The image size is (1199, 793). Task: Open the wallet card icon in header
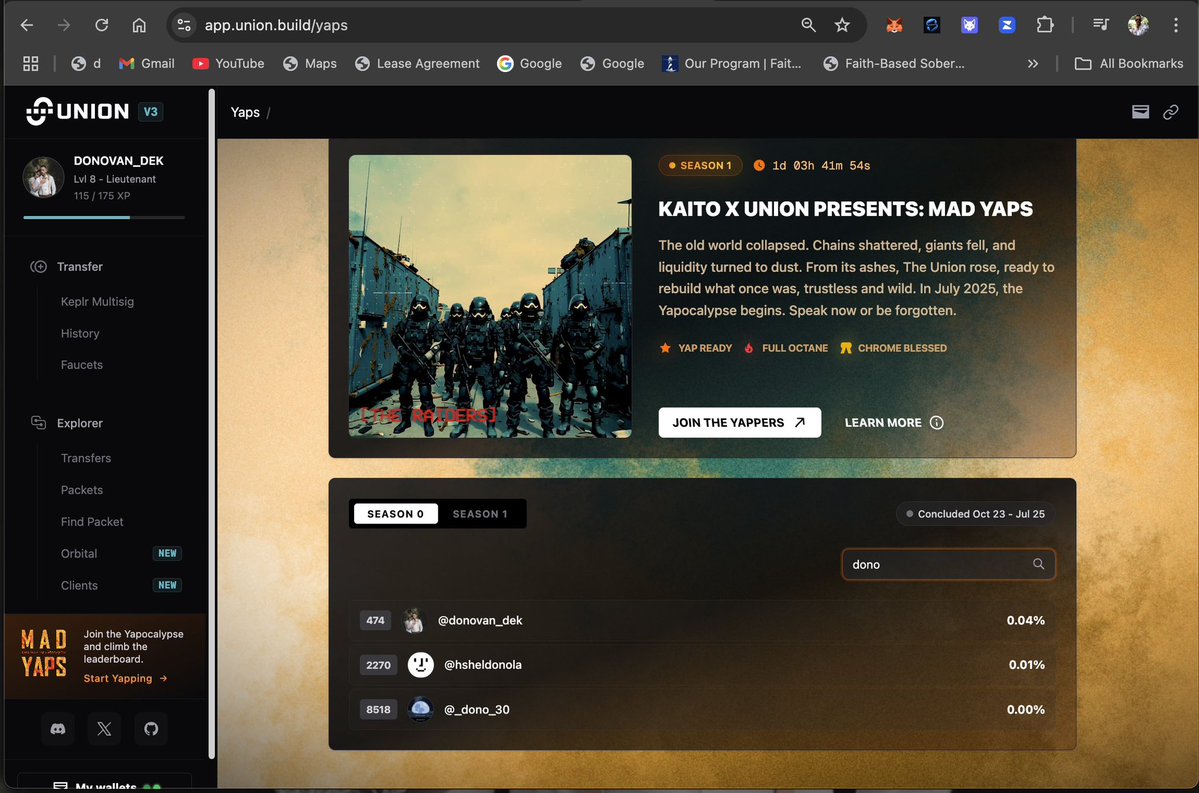[1140, 112]
